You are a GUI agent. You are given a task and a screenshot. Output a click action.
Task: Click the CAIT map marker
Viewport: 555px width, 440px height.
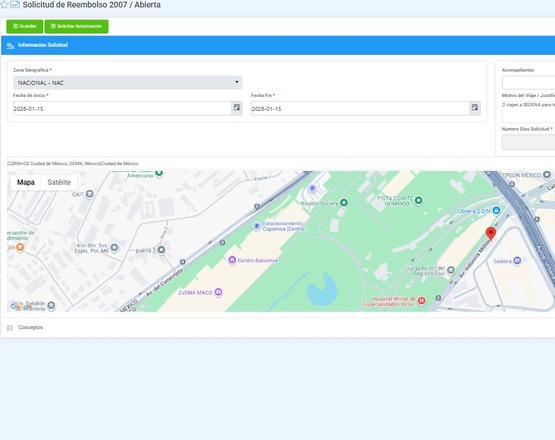click(x=90, y=194)
